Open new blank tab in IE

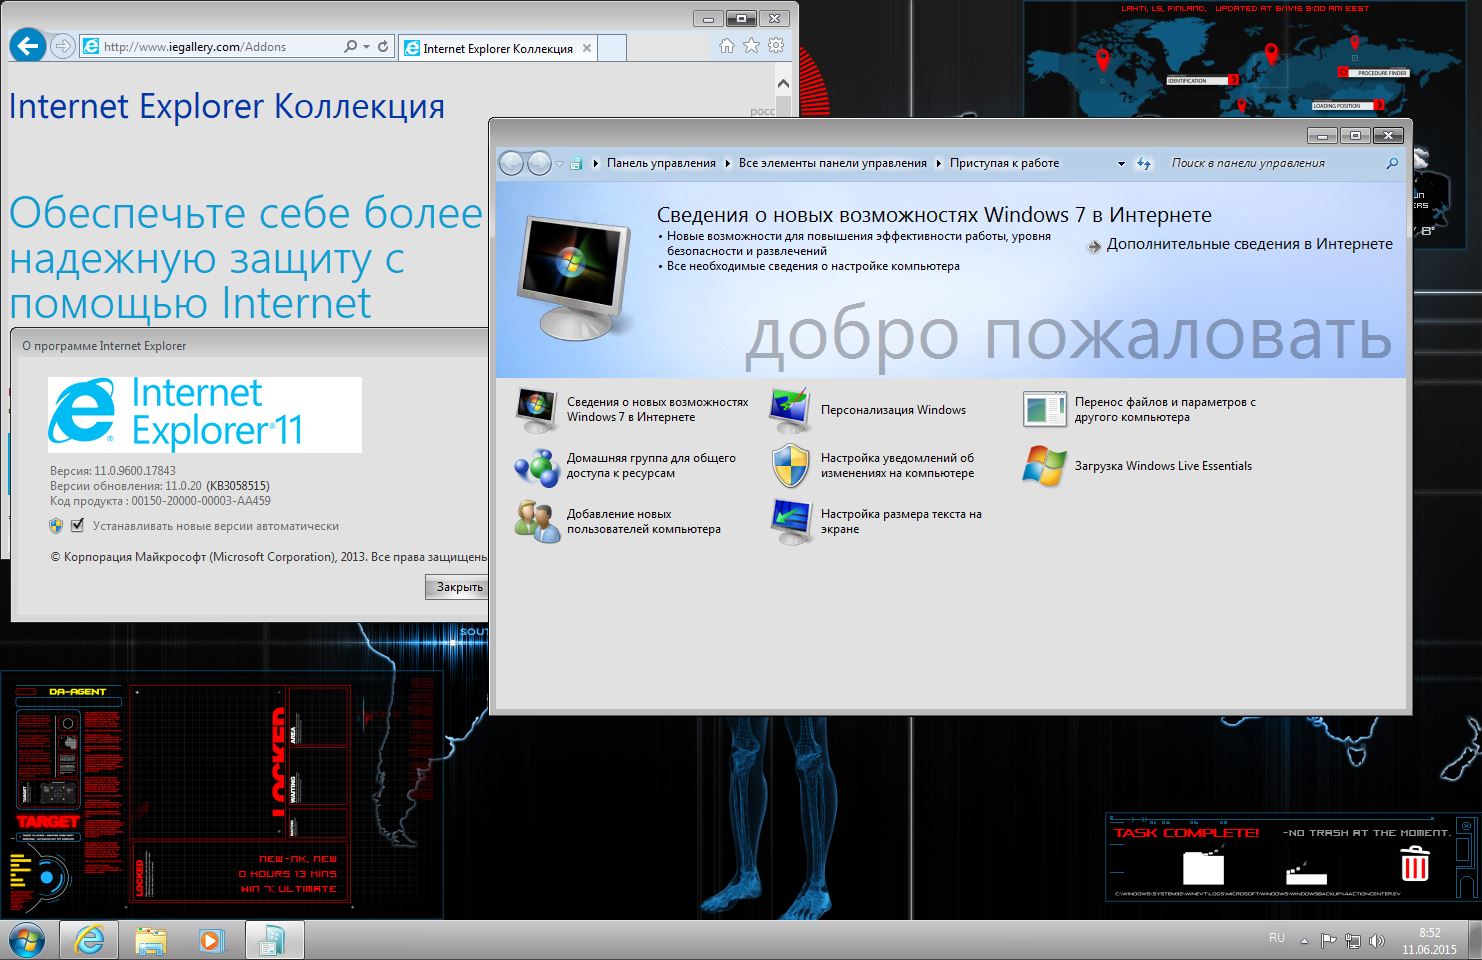pyautogui.click(x=612, y=48)
